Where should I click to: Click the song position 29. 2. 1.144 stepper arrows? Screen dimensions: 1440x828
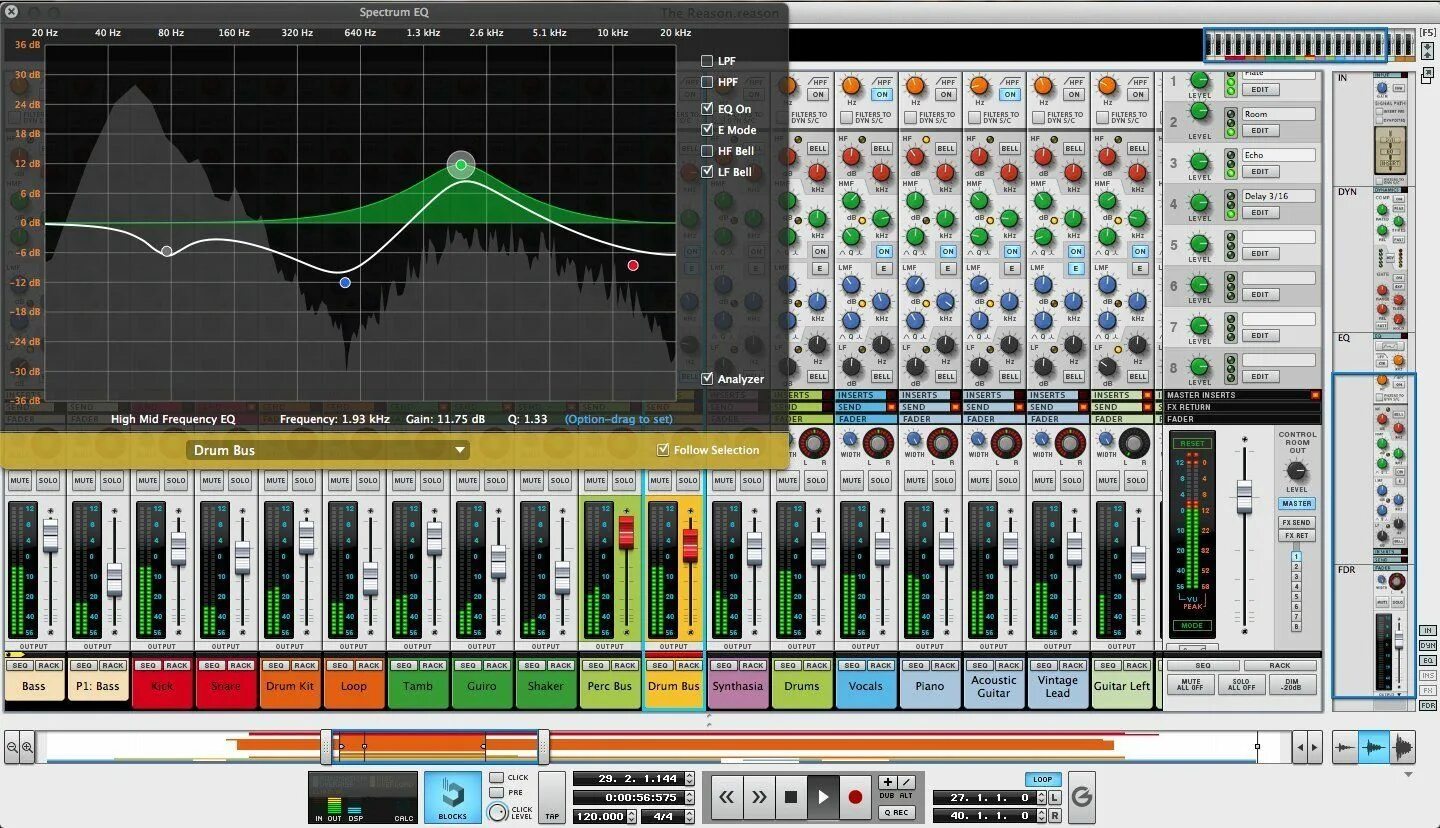point(688,778)
